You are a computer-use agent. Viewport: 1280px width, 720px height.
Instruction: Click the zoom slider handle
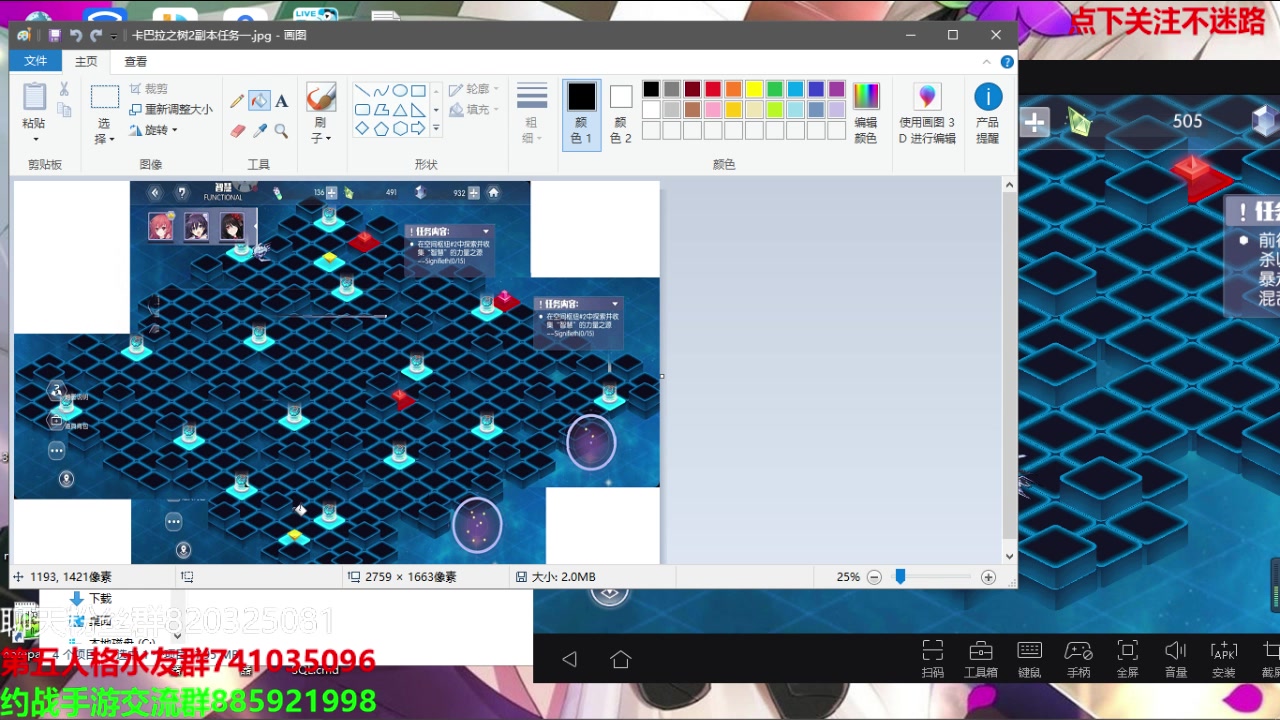pos(900,577)
